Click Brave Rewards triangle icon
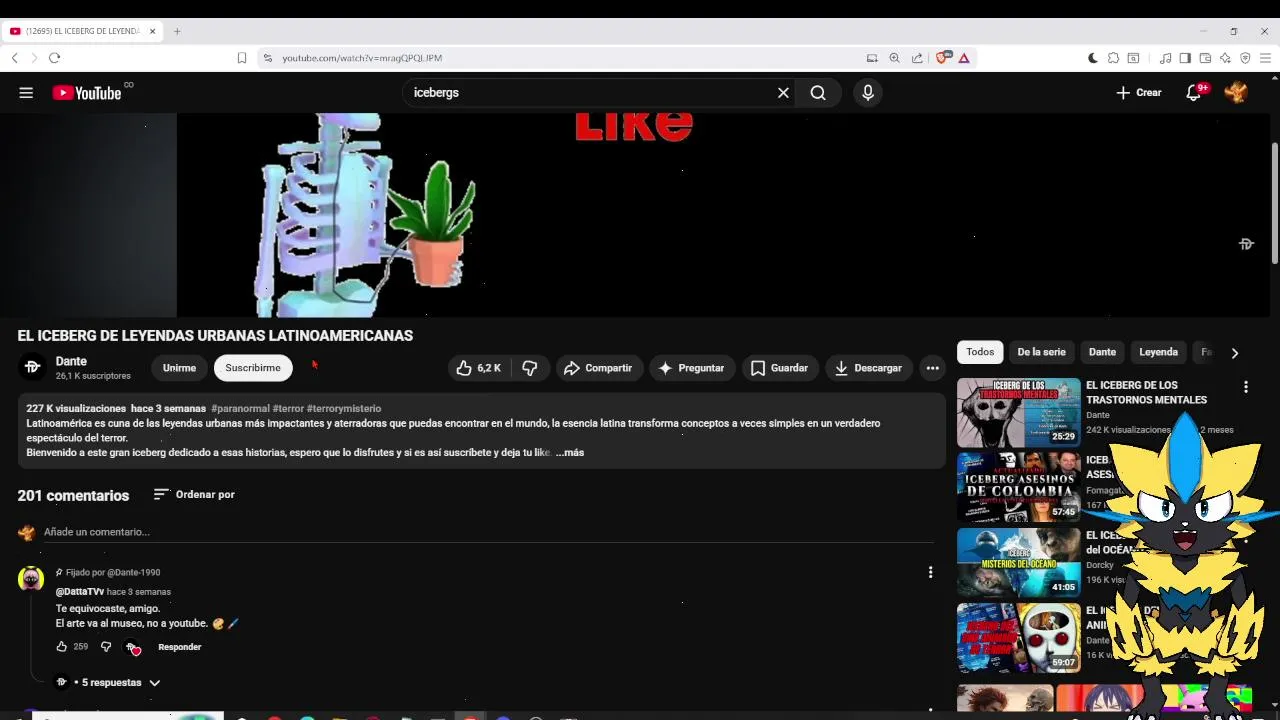This screenshot has width=1280, height=720. tap(964, 58)
